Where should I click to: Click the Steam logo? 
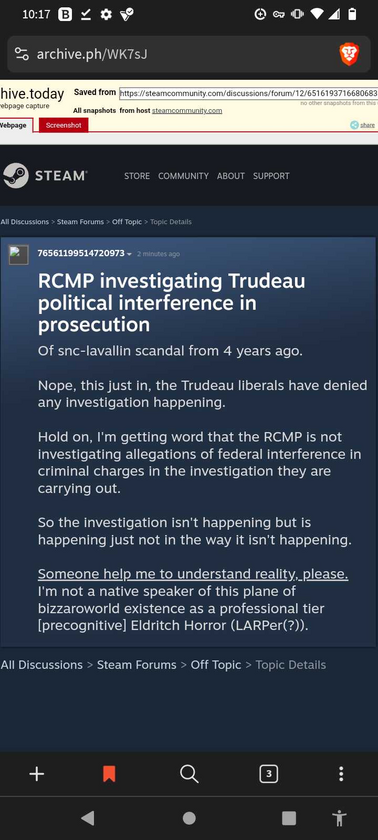[44, 175]
